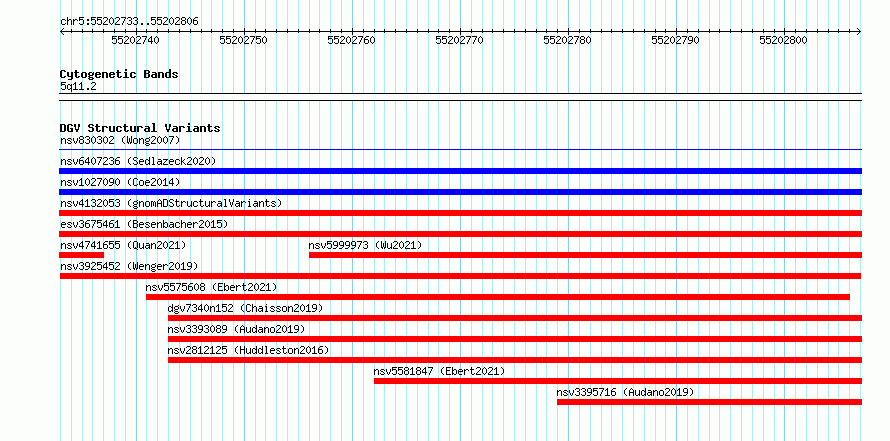The width and height of the screenshot is (890, 441).
Task: Click the 55202790 ruler tick label
Action: (675, 40)
